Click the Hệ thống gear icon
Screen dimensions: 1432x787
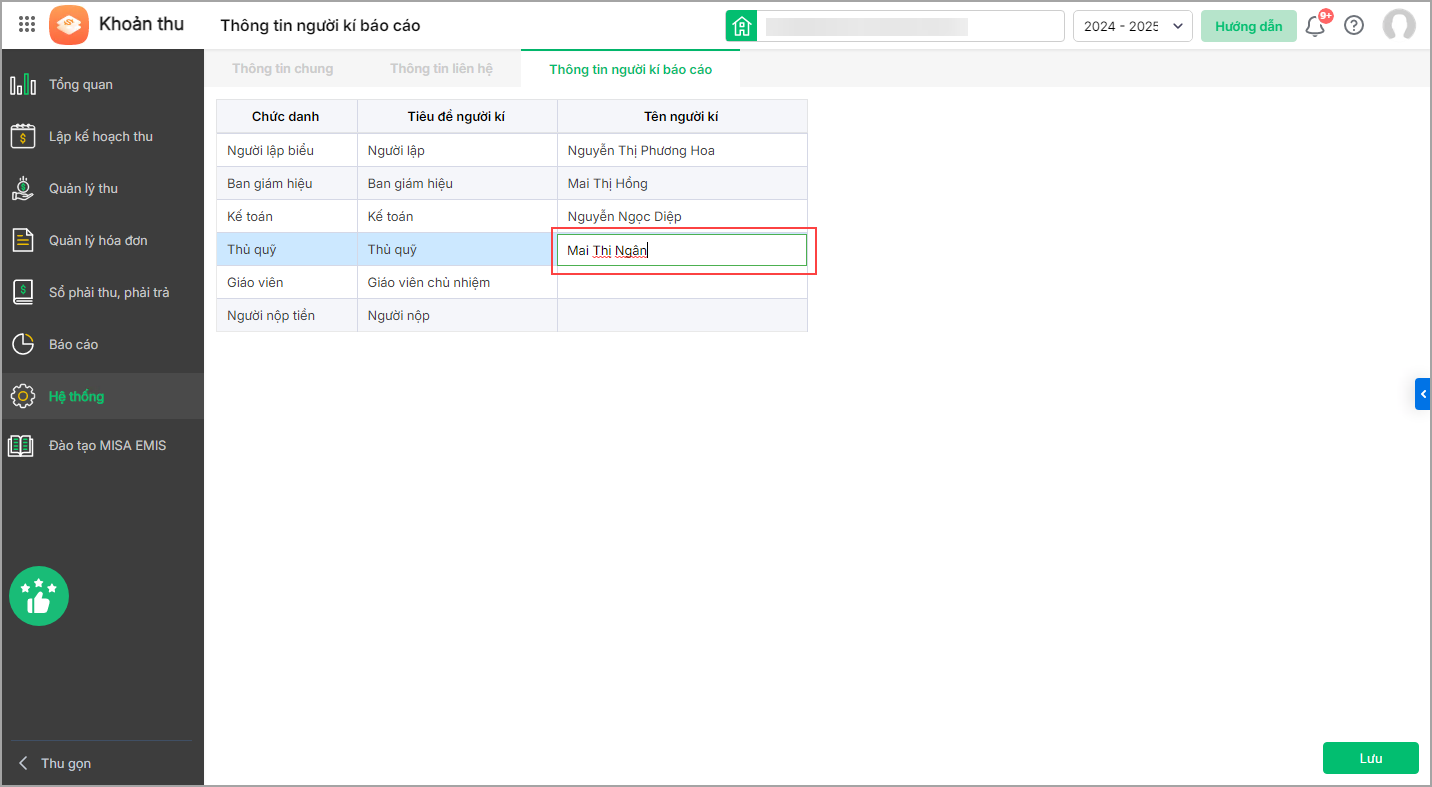23,396
